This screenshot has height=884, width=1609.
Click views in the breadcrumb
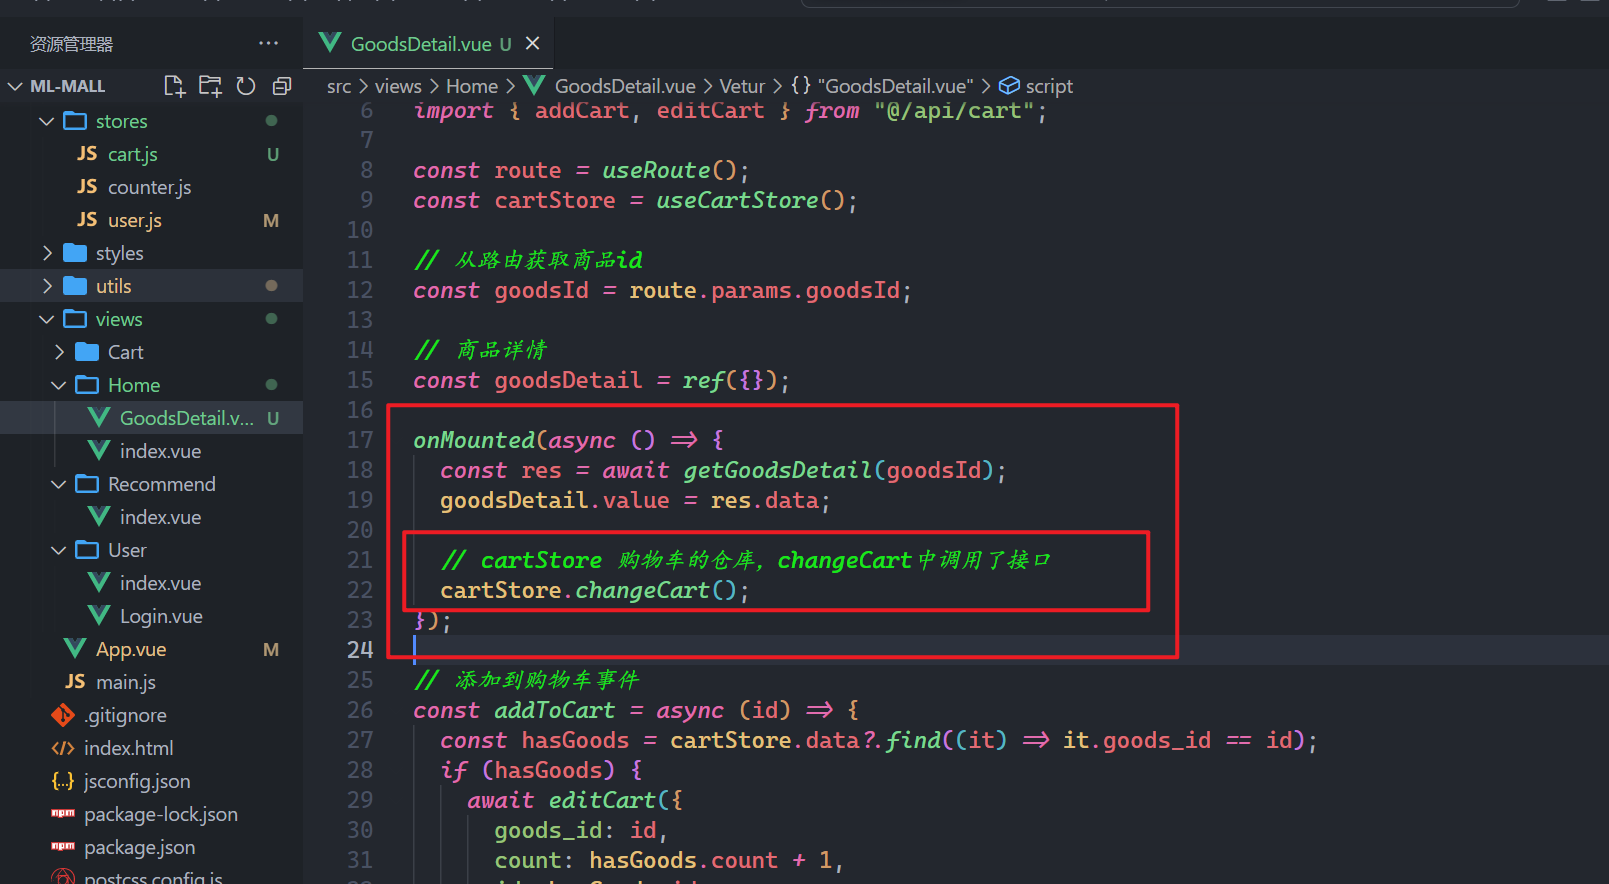coord(398,87)
